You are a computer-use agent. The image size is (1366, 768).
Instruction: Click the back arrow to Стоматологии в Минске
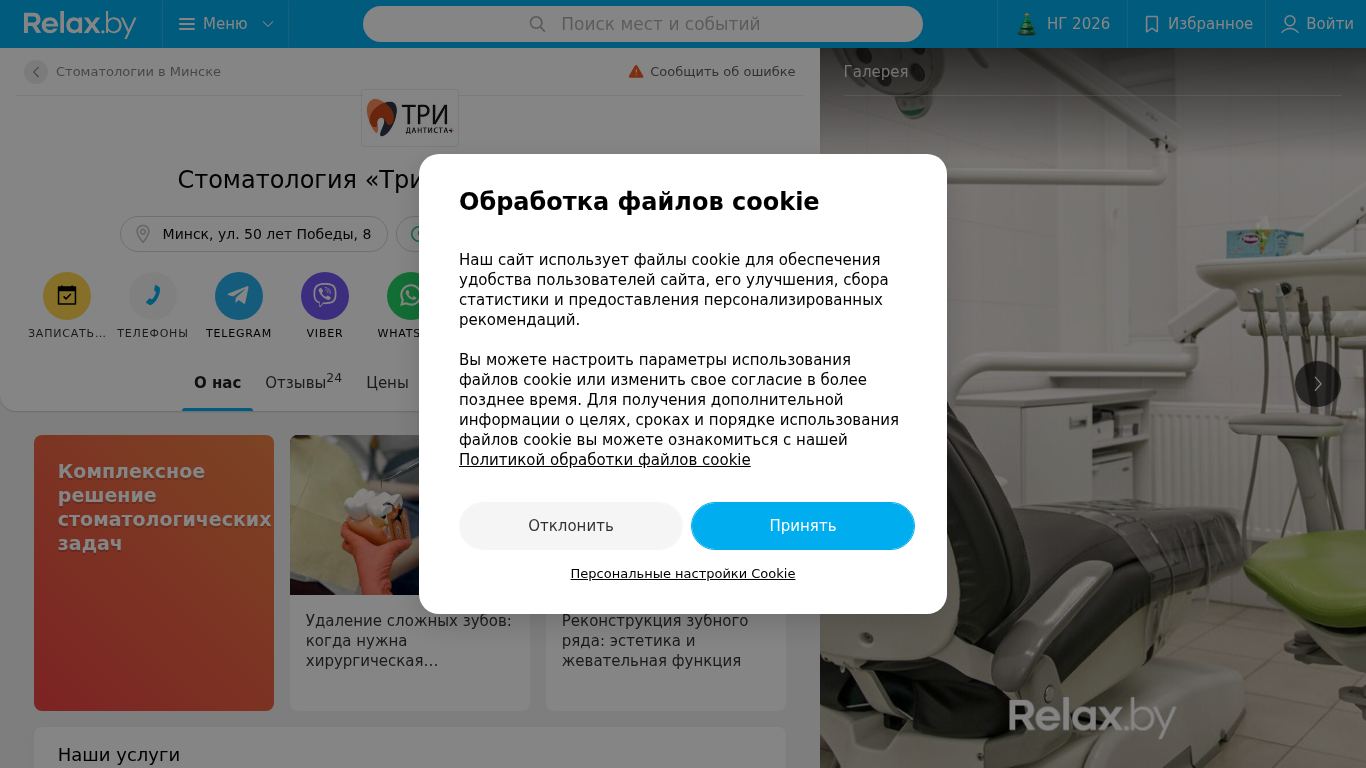36,72
